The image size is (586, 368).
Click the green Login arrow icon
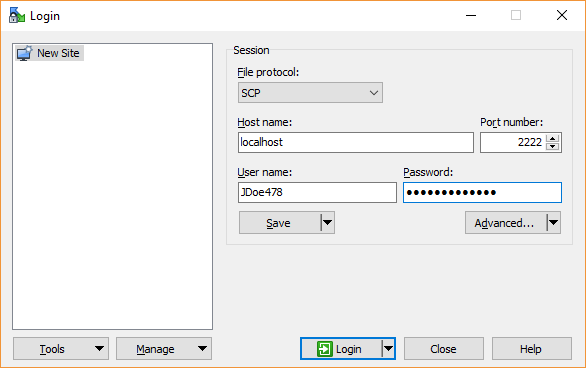click(x=324, y=349)
